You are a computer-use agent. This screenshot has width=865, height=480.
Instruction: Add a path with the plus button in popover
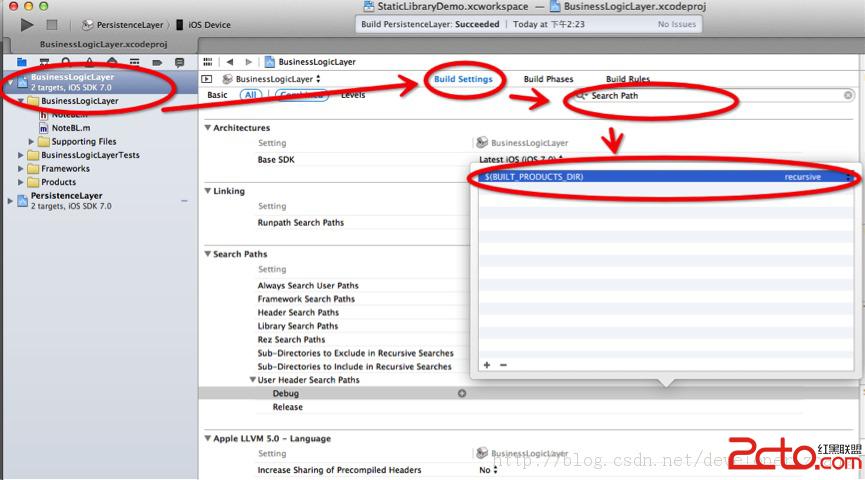click(487, 365)
